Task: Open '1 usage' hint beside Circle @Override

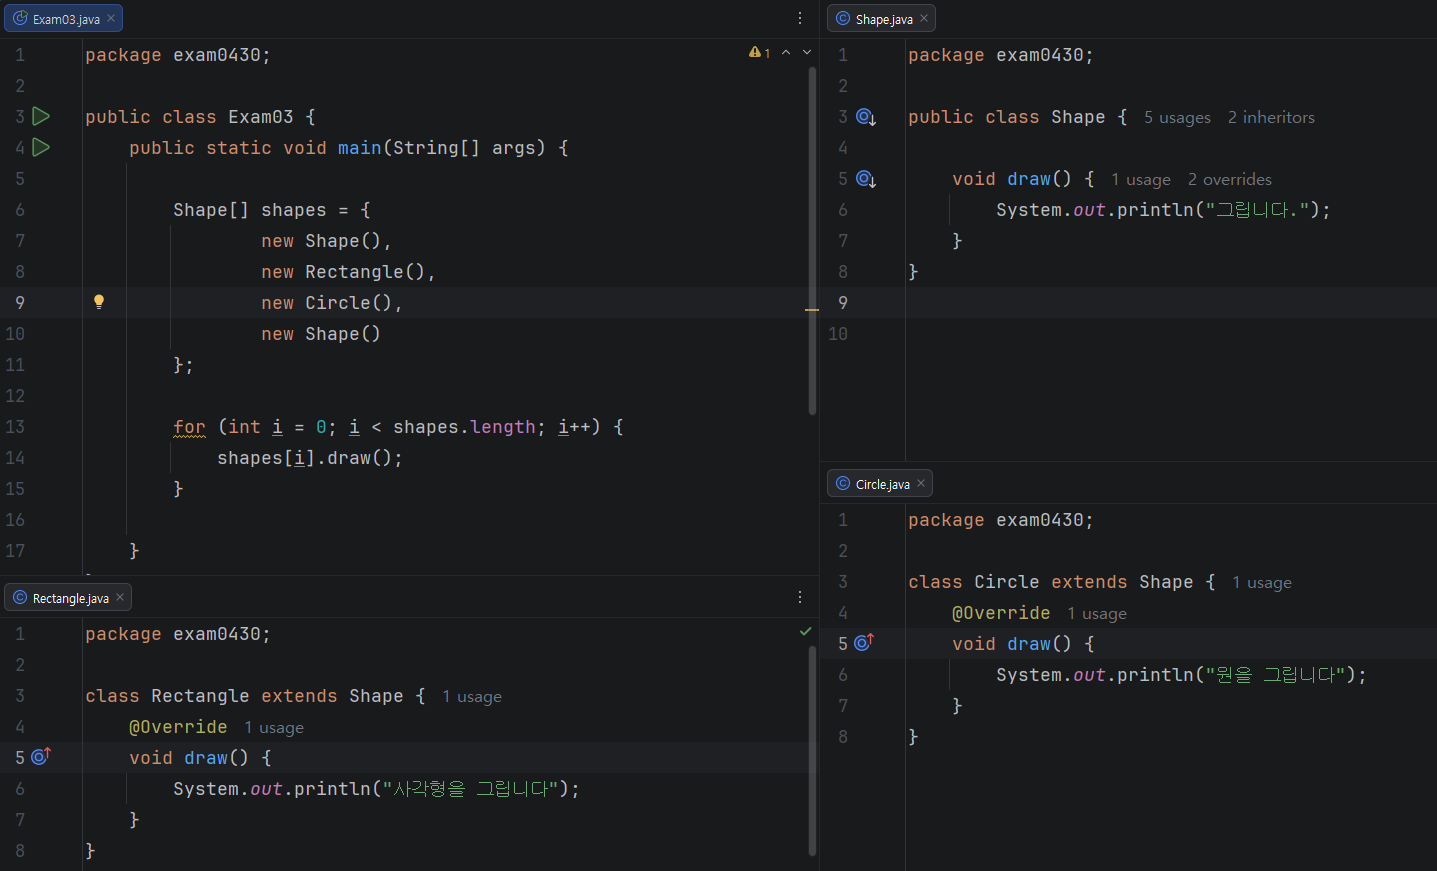Action: click(1097, 614)
